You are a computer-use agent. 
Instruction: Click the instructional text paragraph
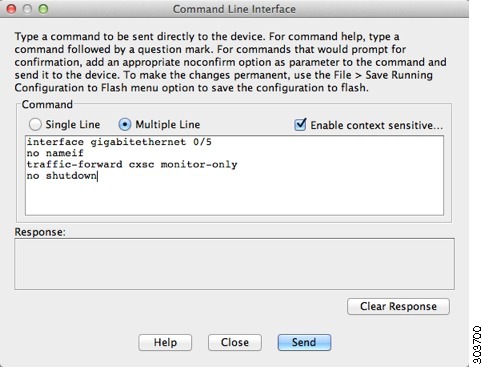click(x=230, y=62)
